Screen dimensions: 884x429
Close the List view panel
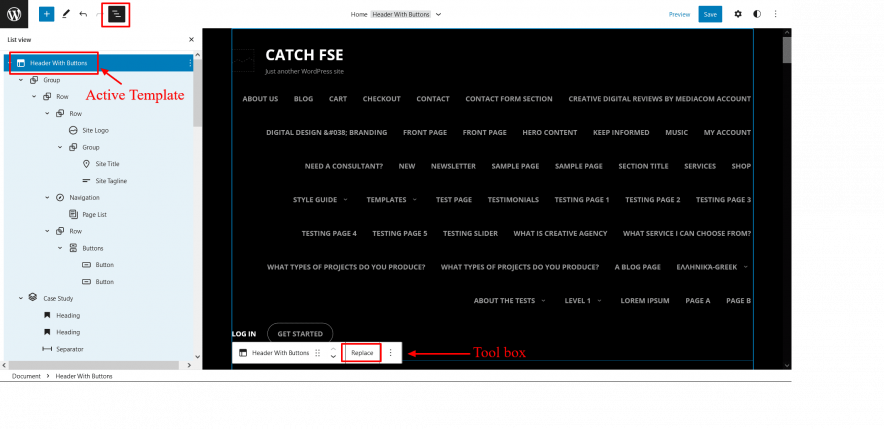click(x=191, y=40)
